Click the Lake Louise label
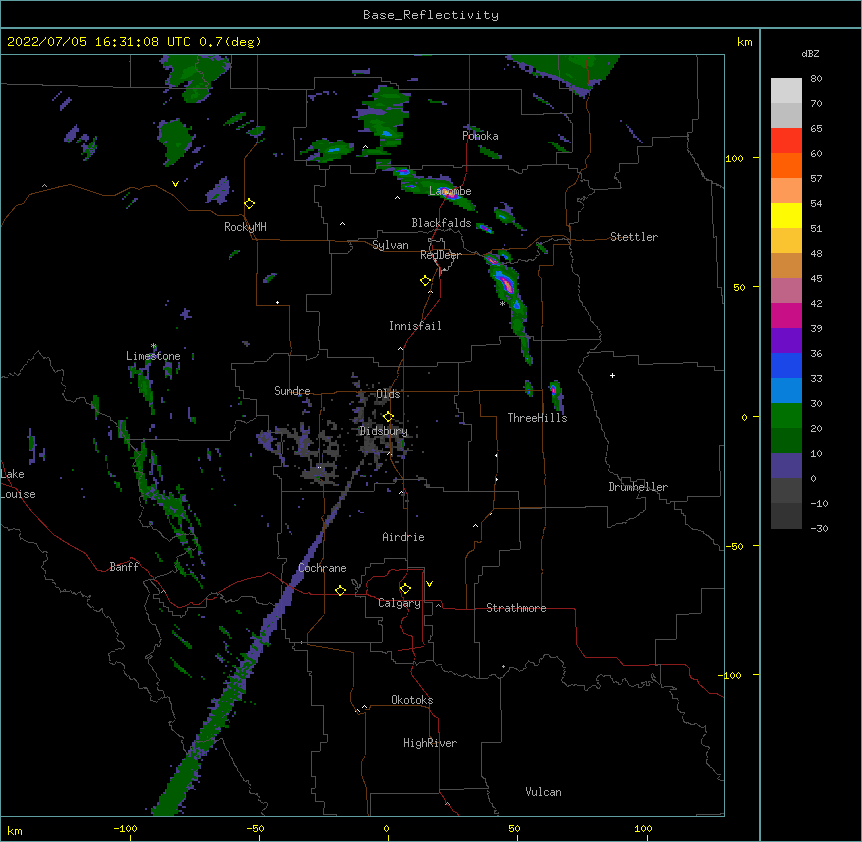 16,484
